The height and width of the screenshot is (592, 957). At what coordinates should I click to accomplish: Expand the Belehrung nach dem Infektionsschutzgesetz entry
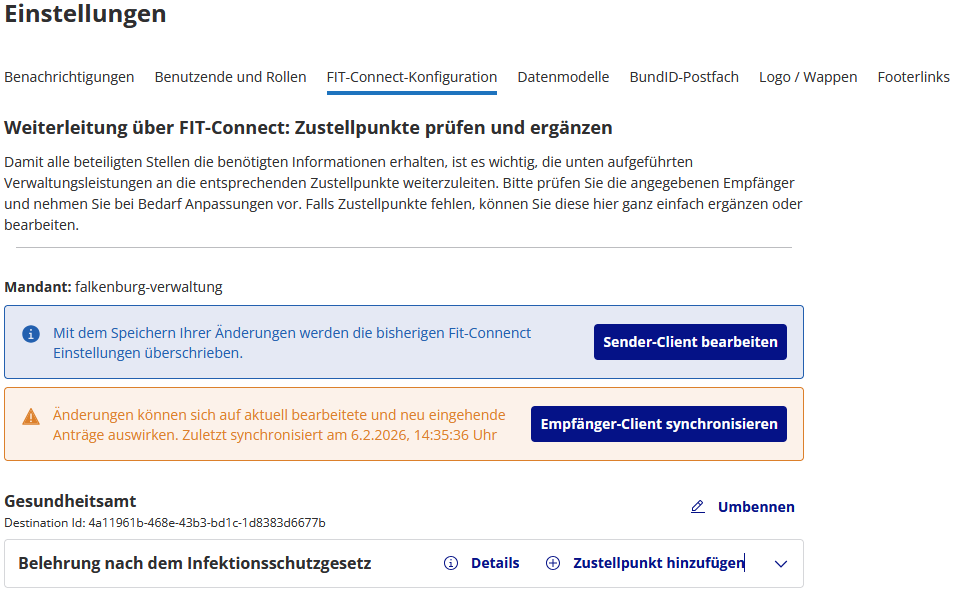point(781,563)
